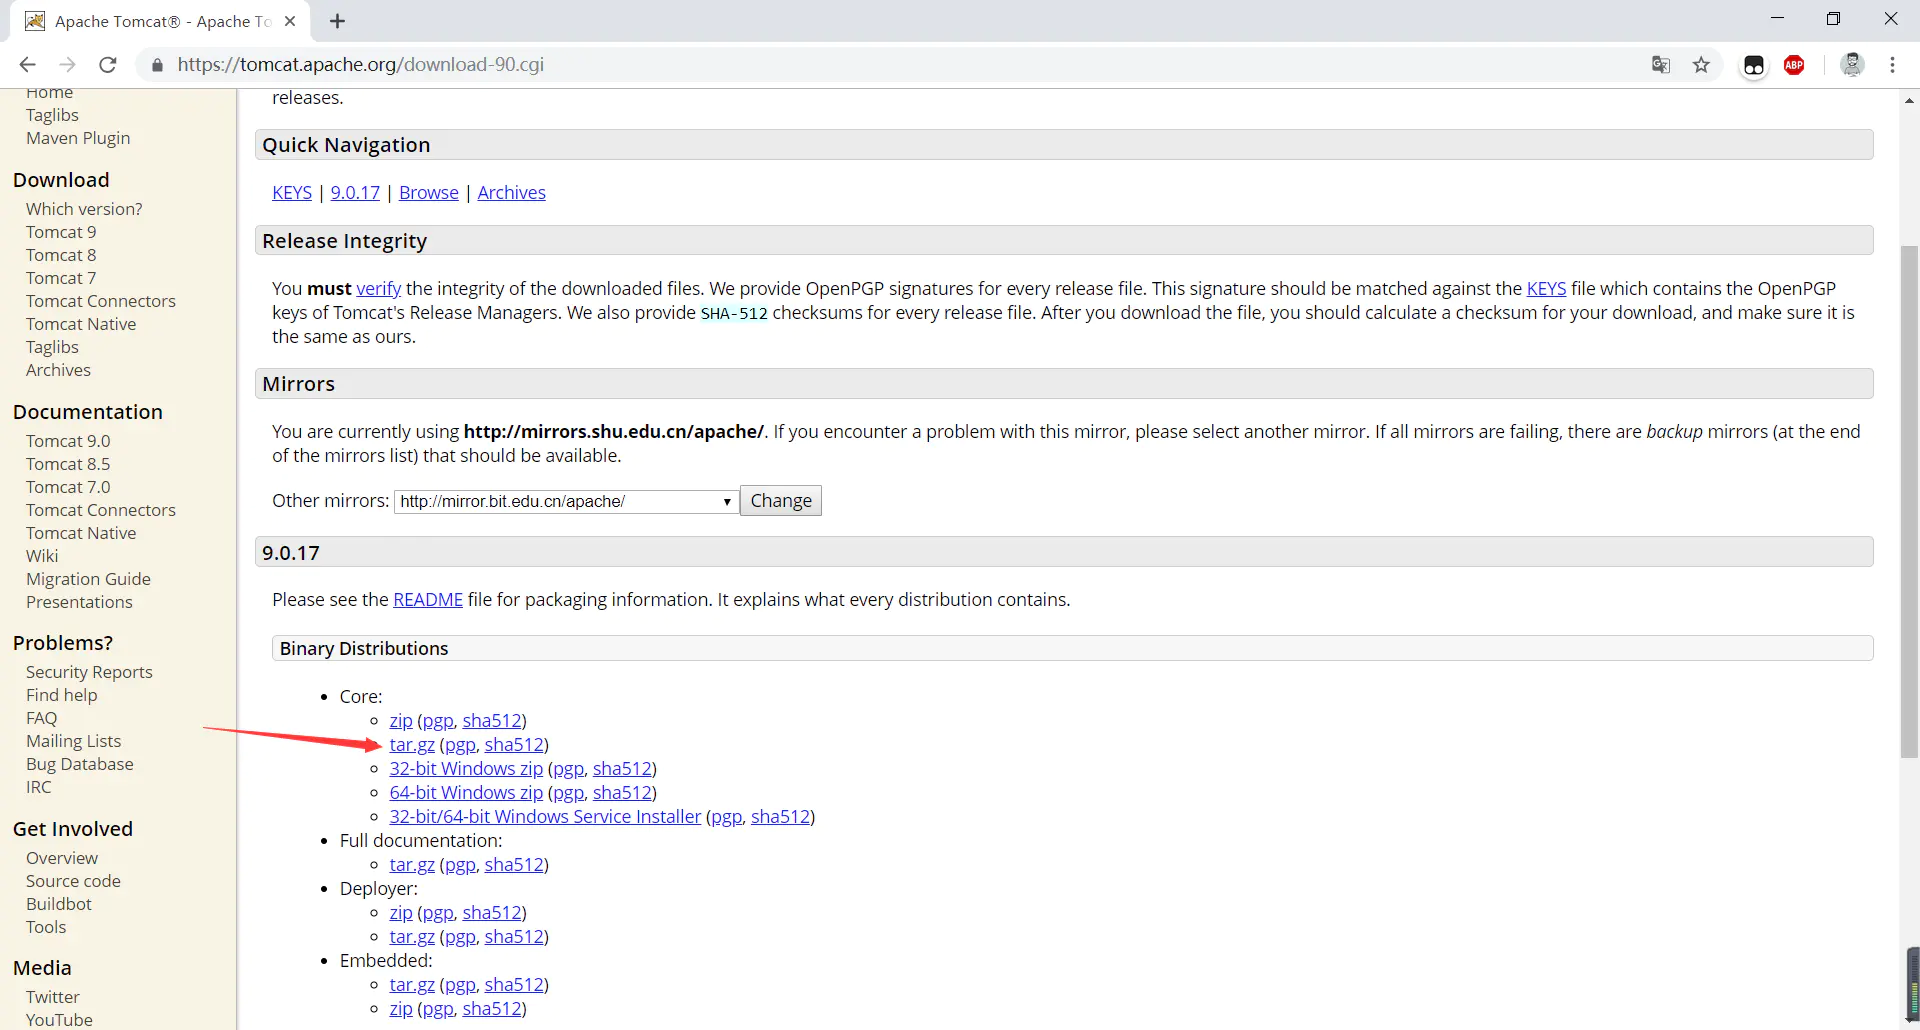
Task: Open the KEYS link in Quick Navigation
Action: pyautogui.click(x=292, y=193)
